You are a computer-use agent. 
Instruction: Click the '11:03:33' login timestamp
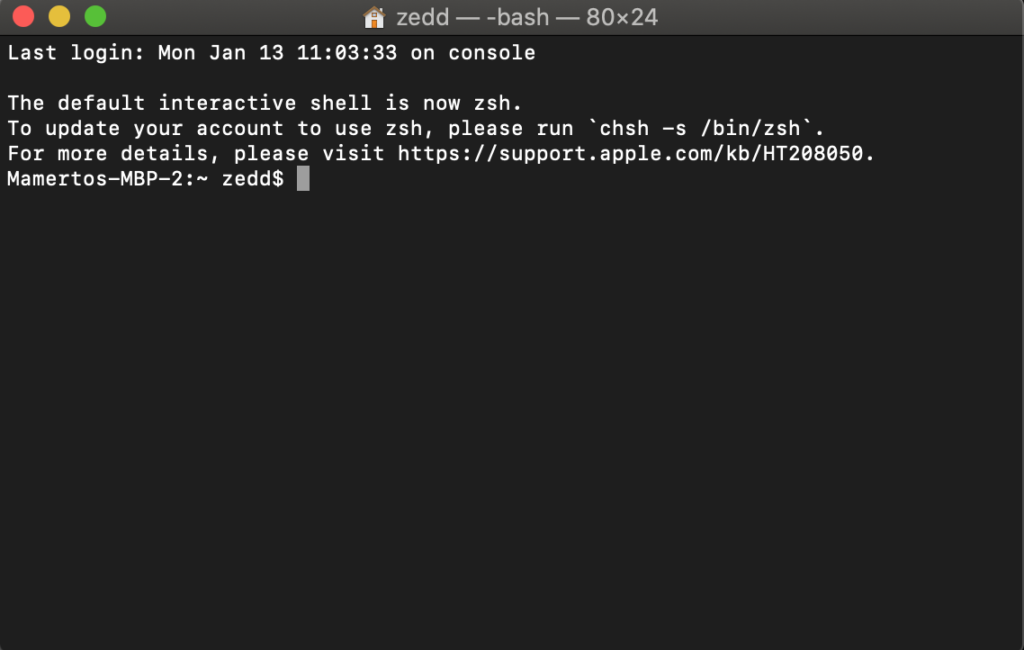tap(347, 53)
